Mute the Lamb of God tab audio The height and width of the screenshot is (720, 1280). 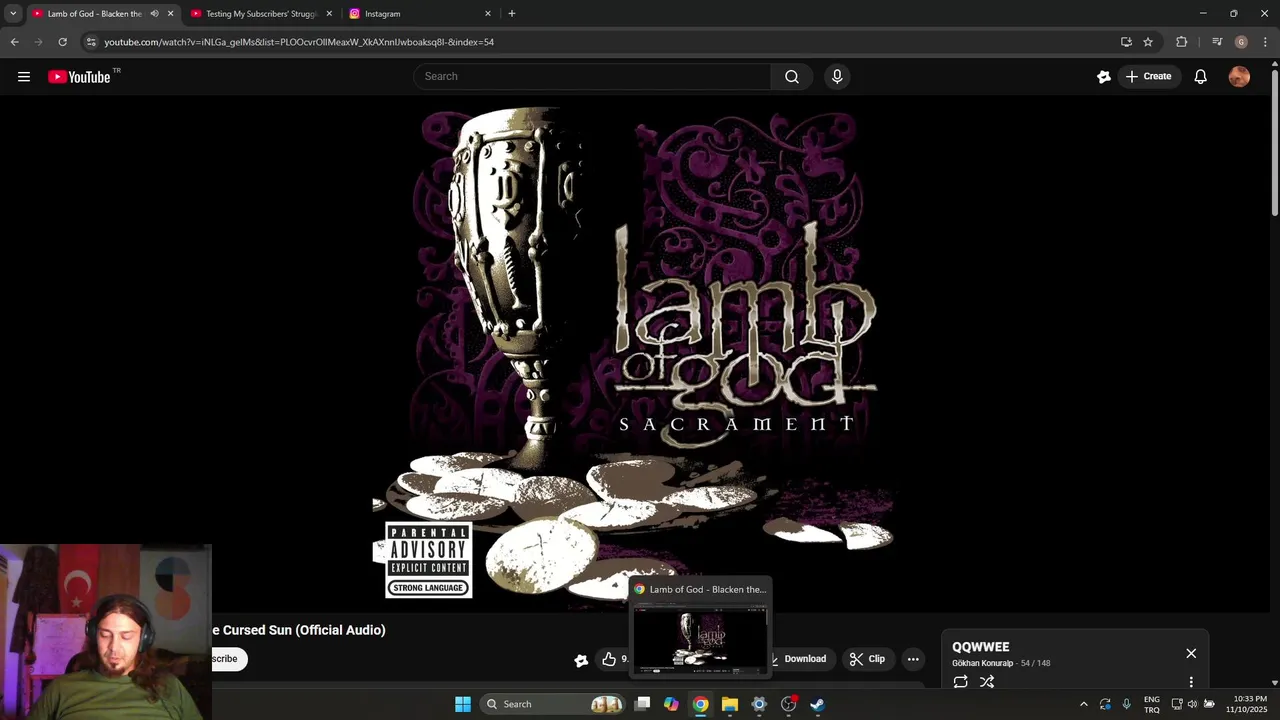click(154, 14)
